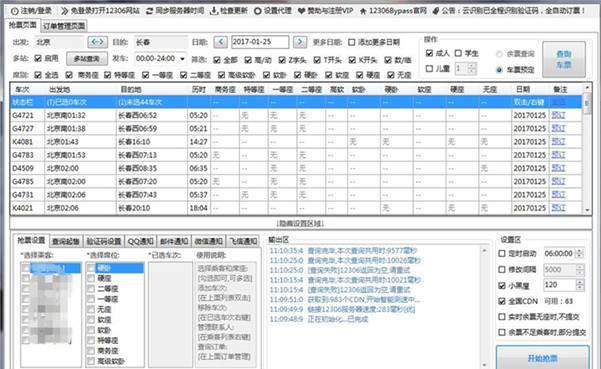Toggle the K开头 filter checkbox

(352, 60)
